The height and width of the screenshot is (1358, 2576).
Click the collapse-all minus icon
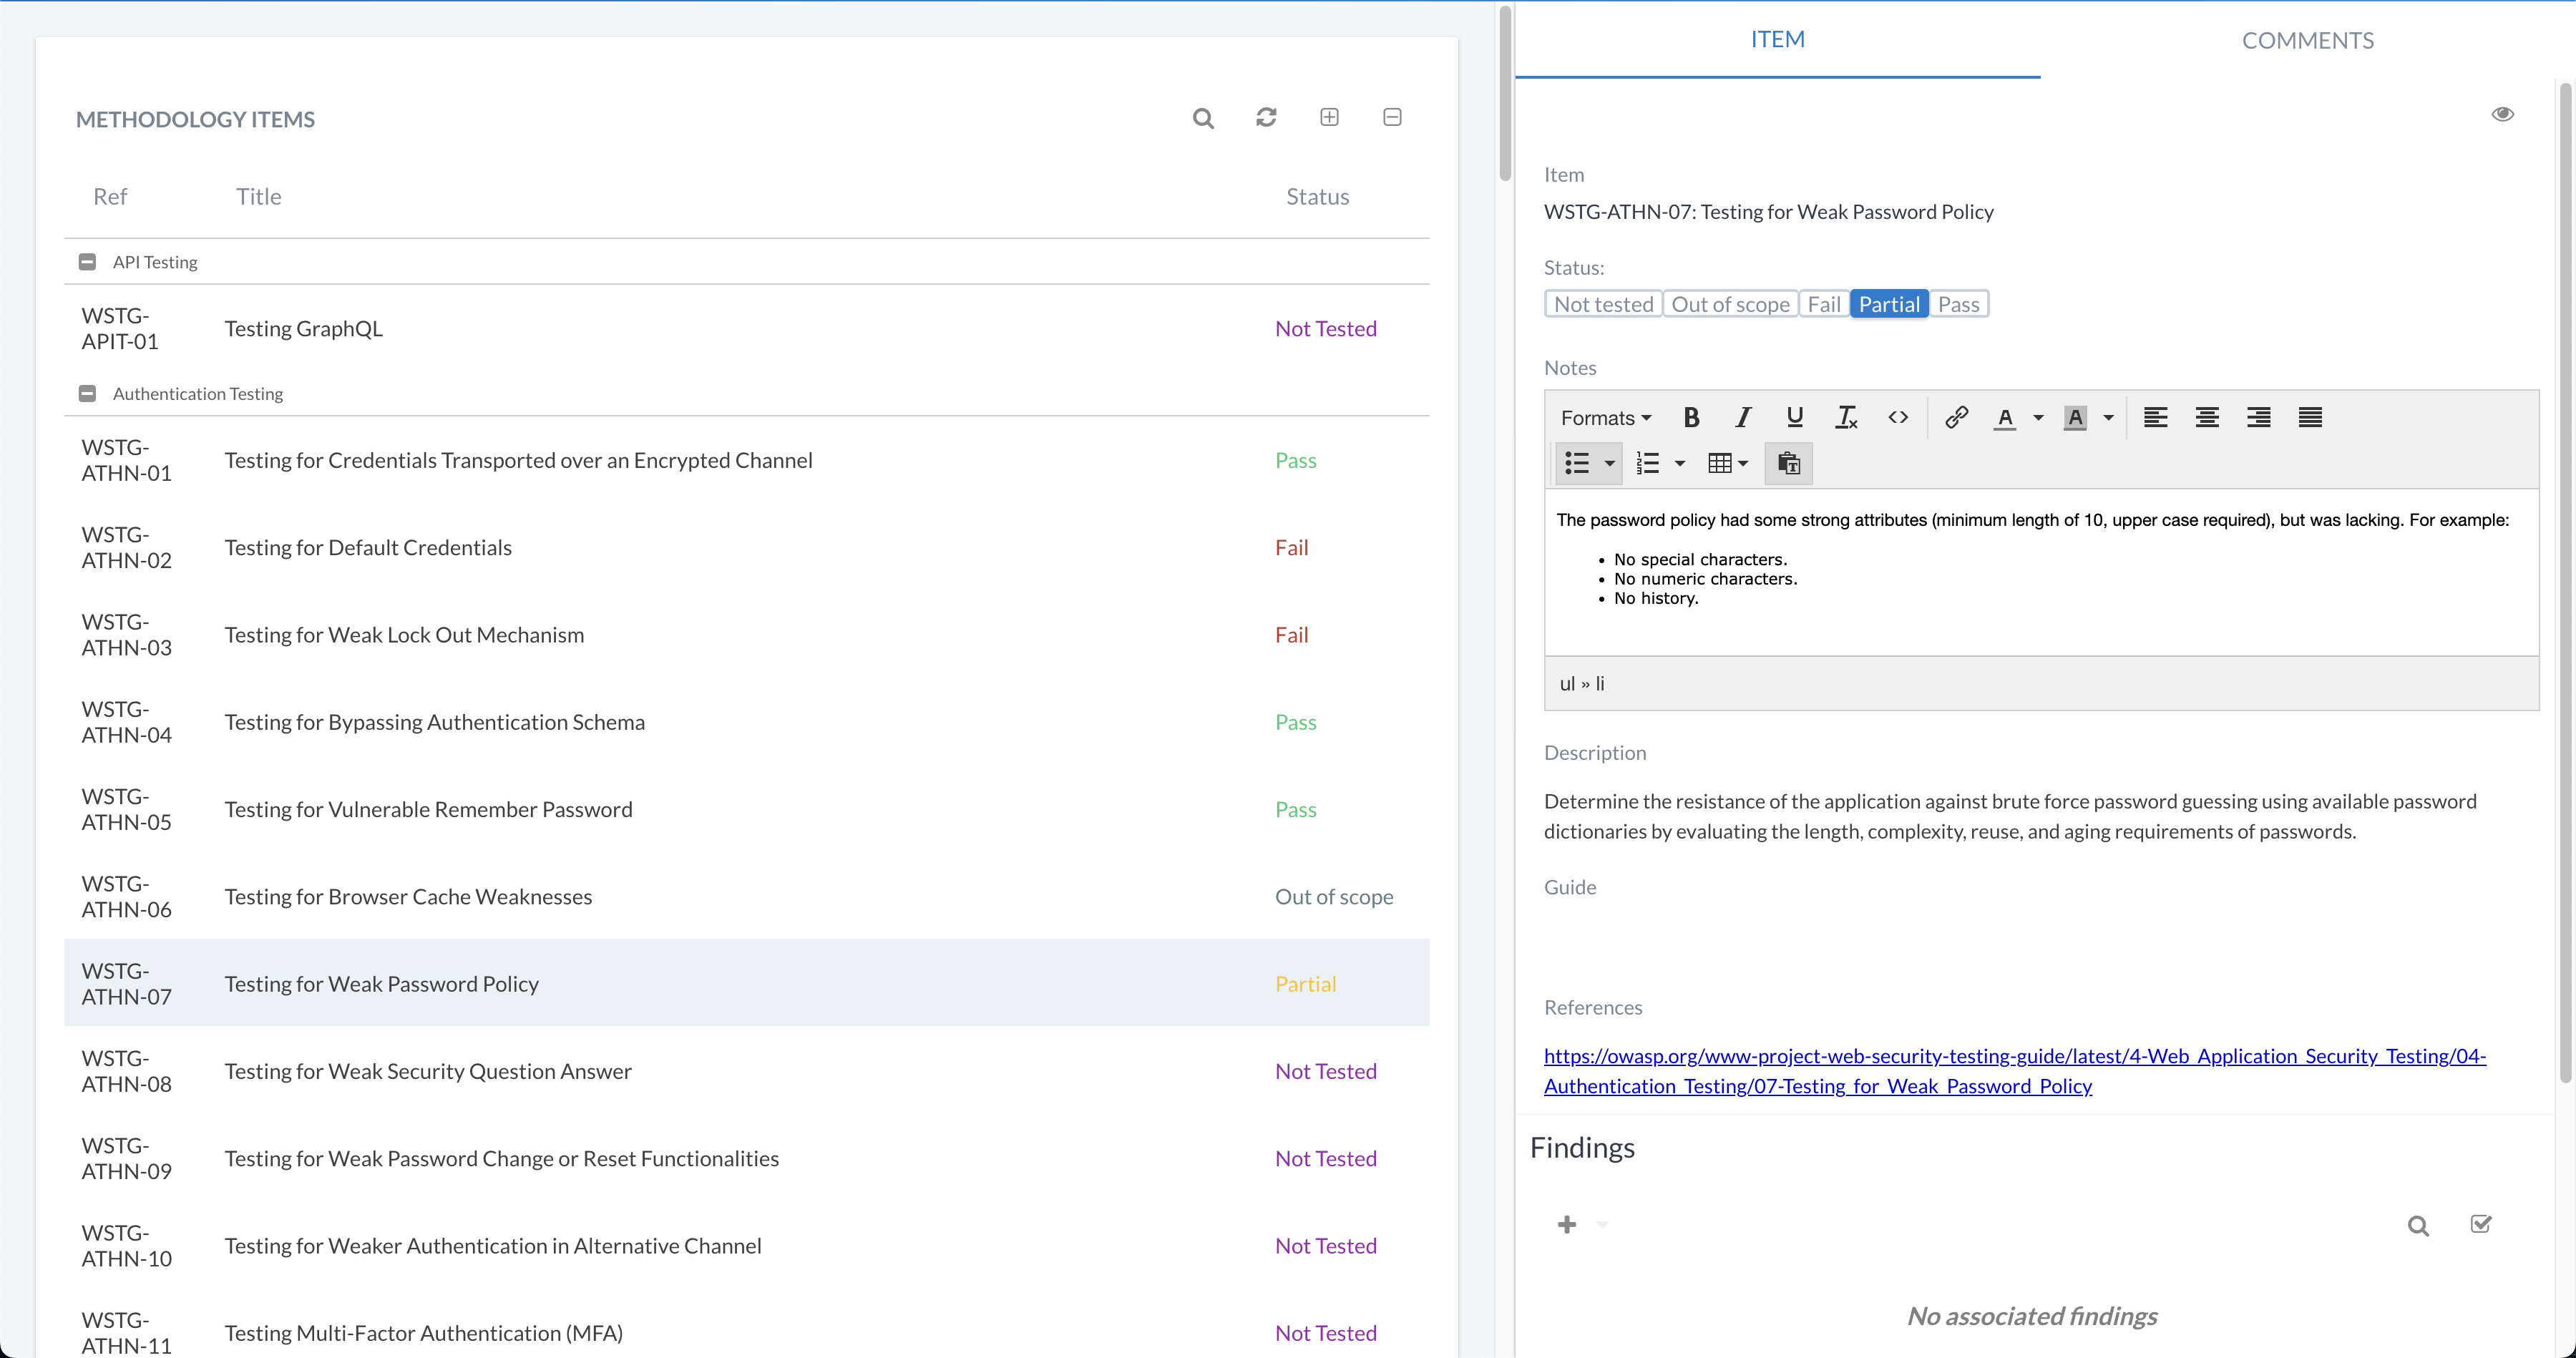1392,118
